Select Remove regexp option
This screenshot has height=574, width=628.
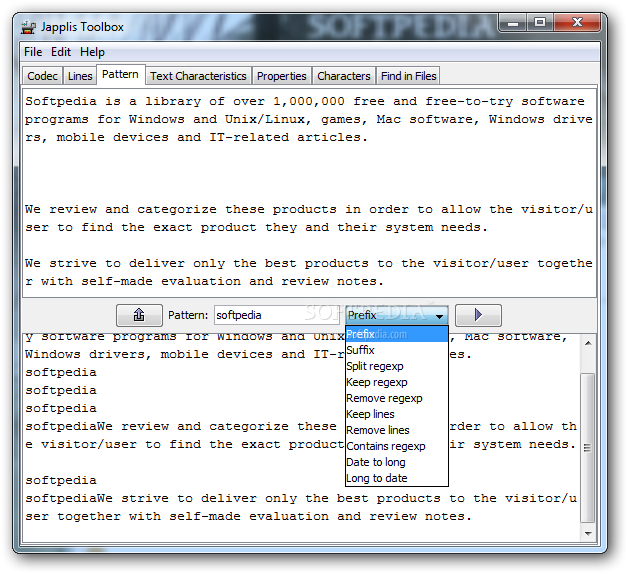pyautogui.click(x=397, y=398)
